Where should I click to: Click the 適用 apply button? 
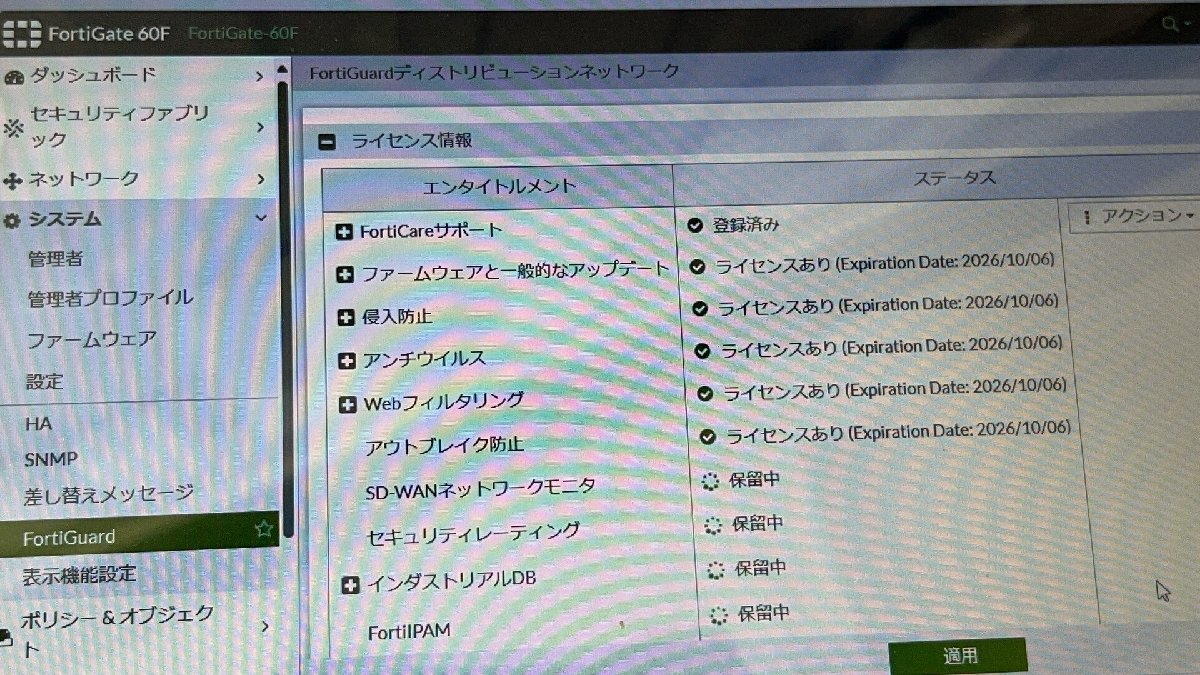958,656
